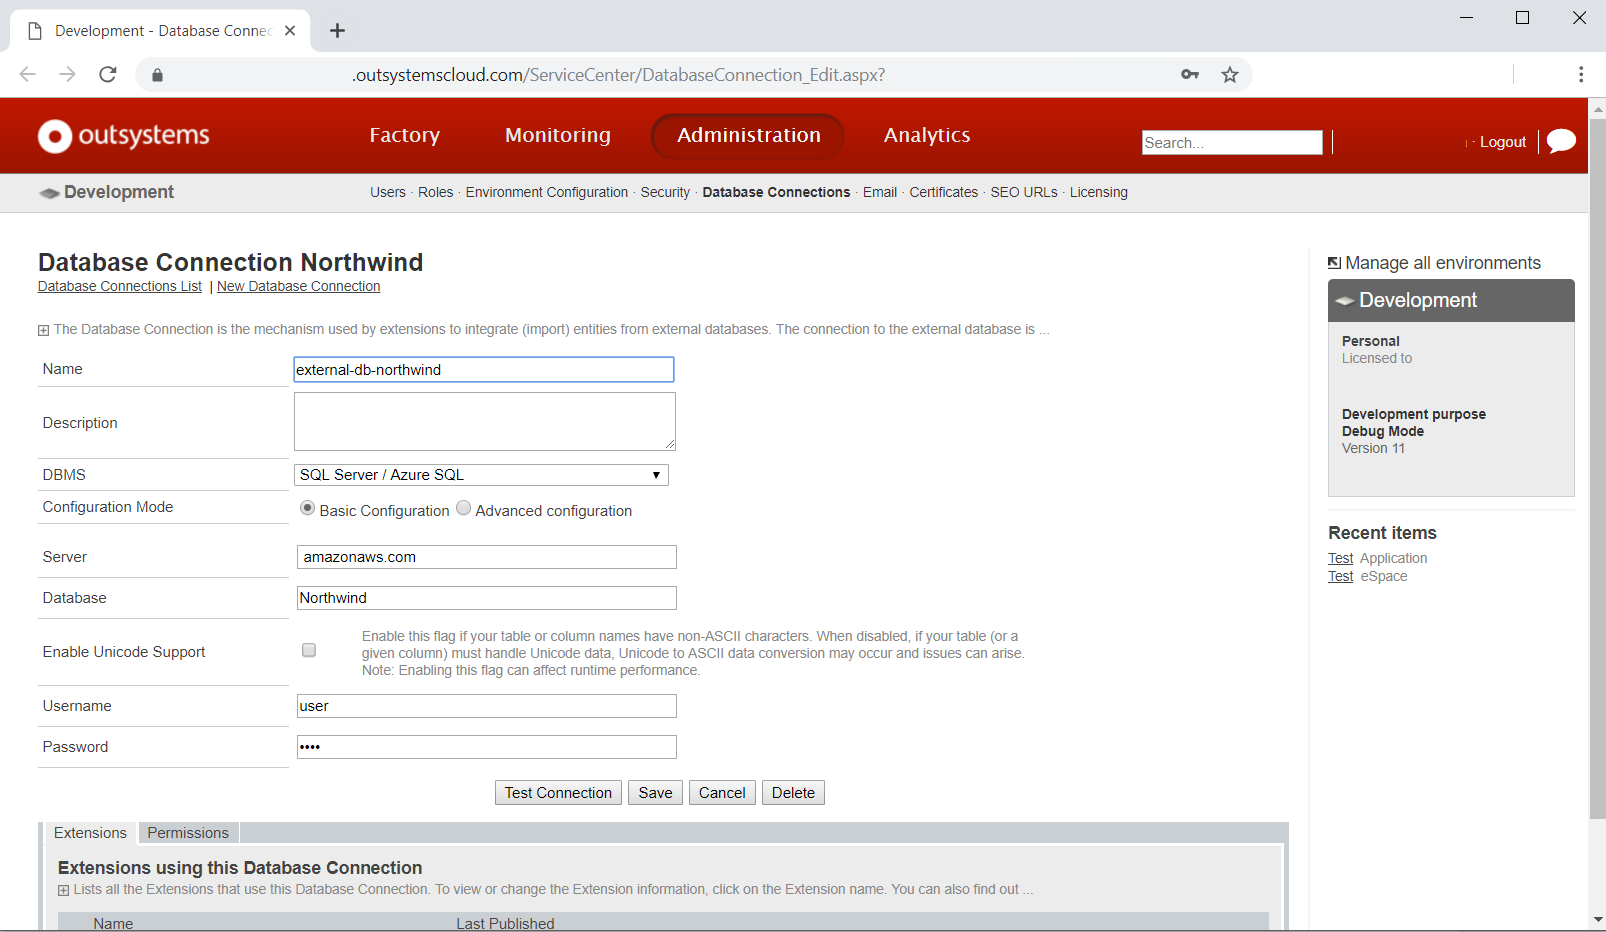Click inside the Search field
The width and height of the screenshot is (1606, 932).
[x=1232, y=142]
